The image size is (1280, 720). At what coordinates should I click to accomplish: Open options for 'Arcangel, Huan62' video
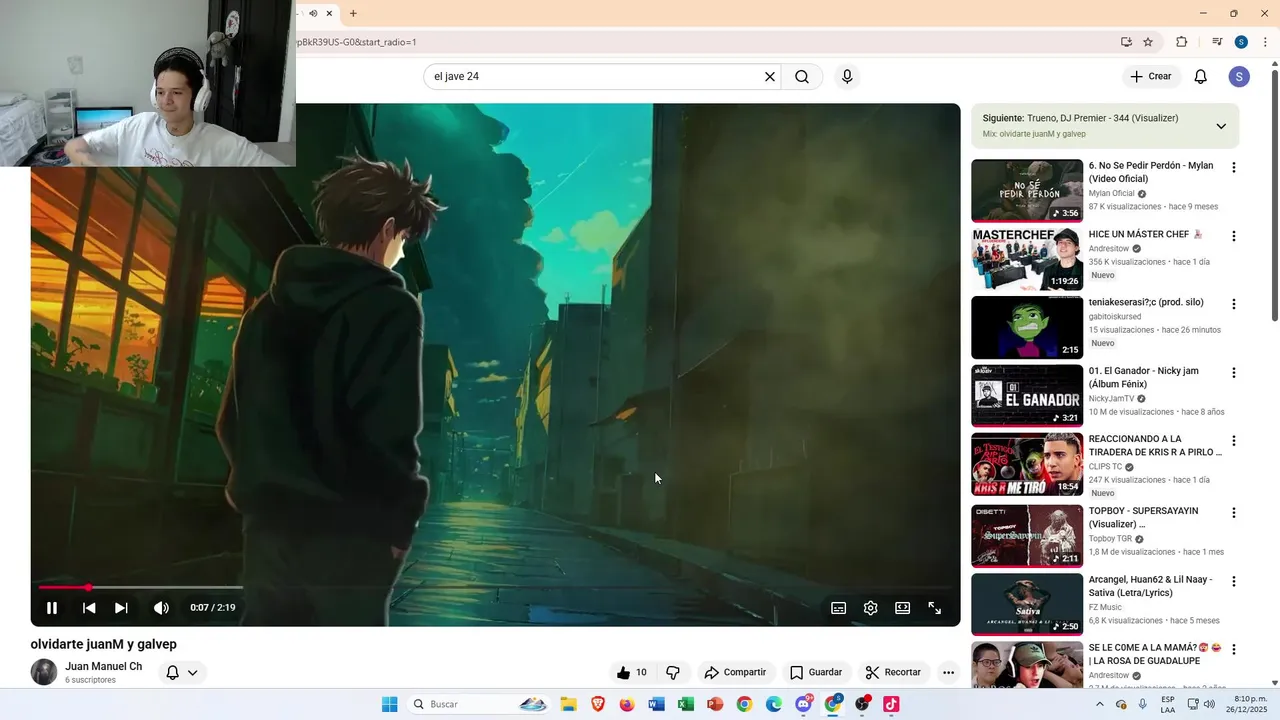1234,581
